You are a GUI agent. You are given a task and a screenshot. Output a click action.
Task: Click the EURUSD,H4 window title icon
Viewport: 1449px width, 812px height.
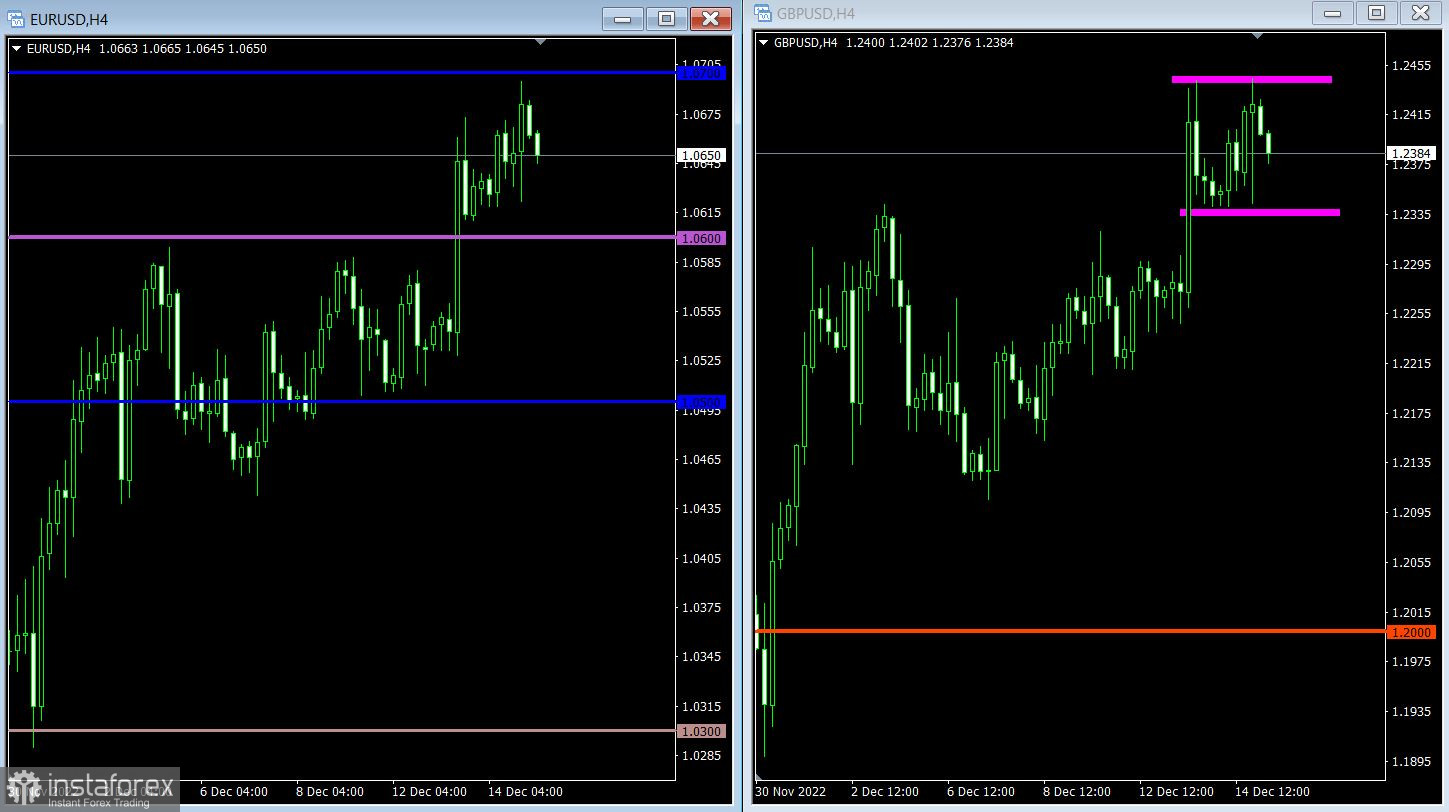[16, 19]
